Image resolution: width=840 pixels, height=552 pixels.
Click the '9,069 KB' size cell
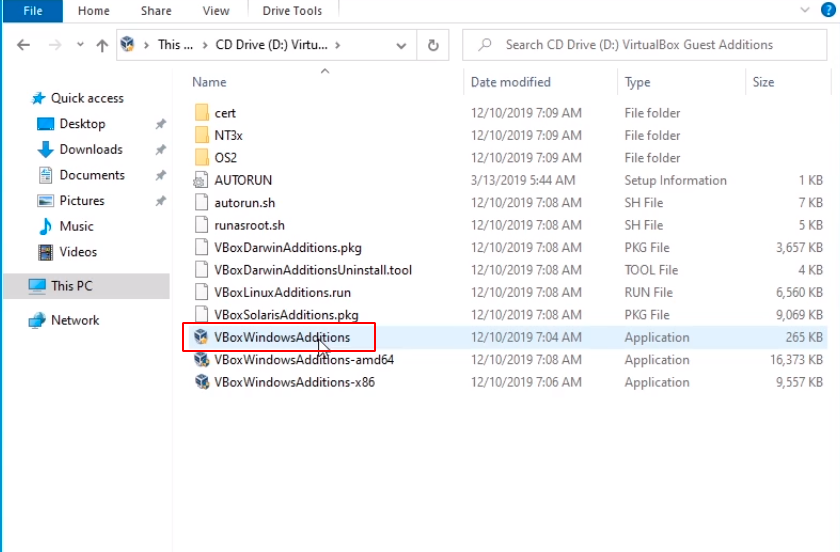click(799, 315)
